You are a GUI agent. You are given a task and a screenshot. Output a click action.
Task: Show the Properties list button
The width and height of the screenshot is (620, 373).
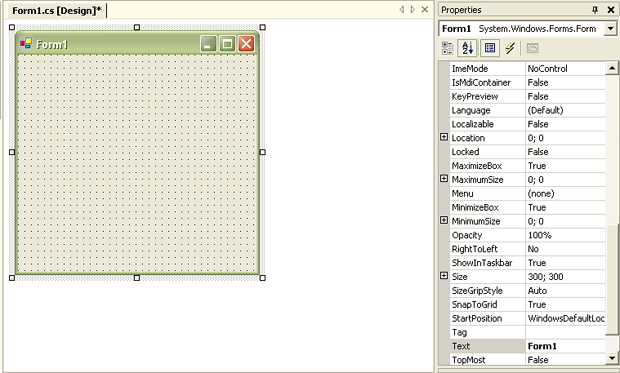pyautogui.click(x=490, y=48)
